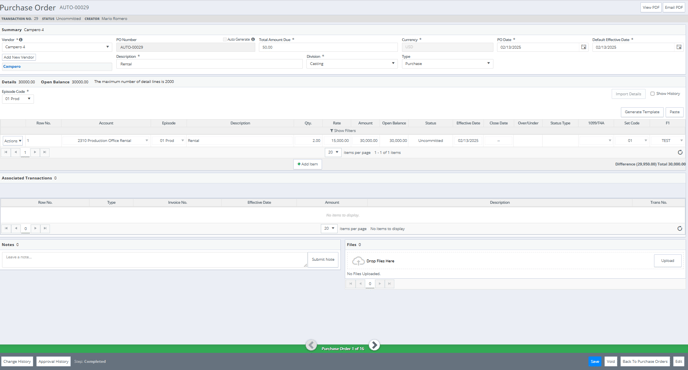Viewport: 688px width, 370px height.
Task: Click the Save button
Action: pyautogui.click(x=595, y=361)
